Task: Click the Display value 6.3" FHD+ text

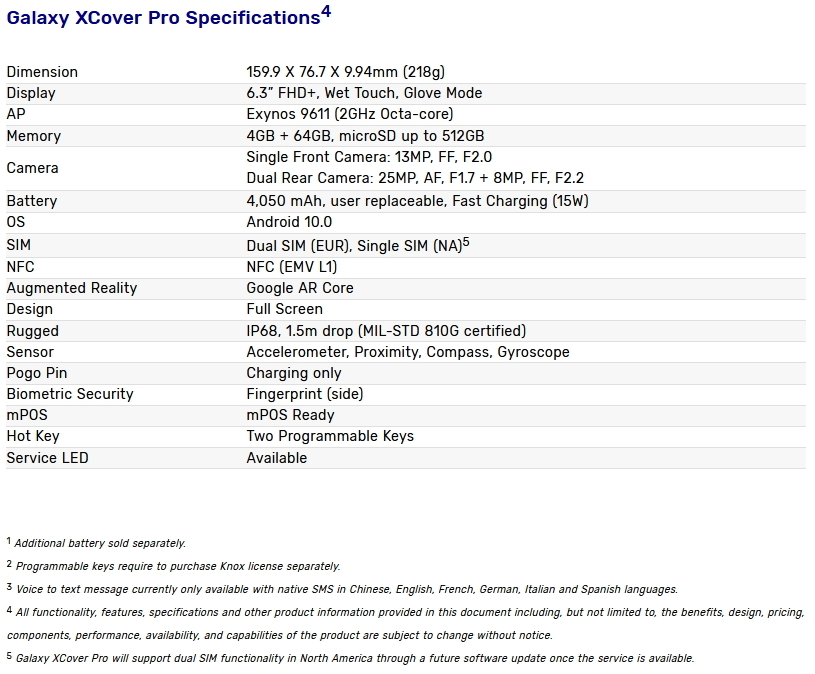Action: click(x=364, y=93)
